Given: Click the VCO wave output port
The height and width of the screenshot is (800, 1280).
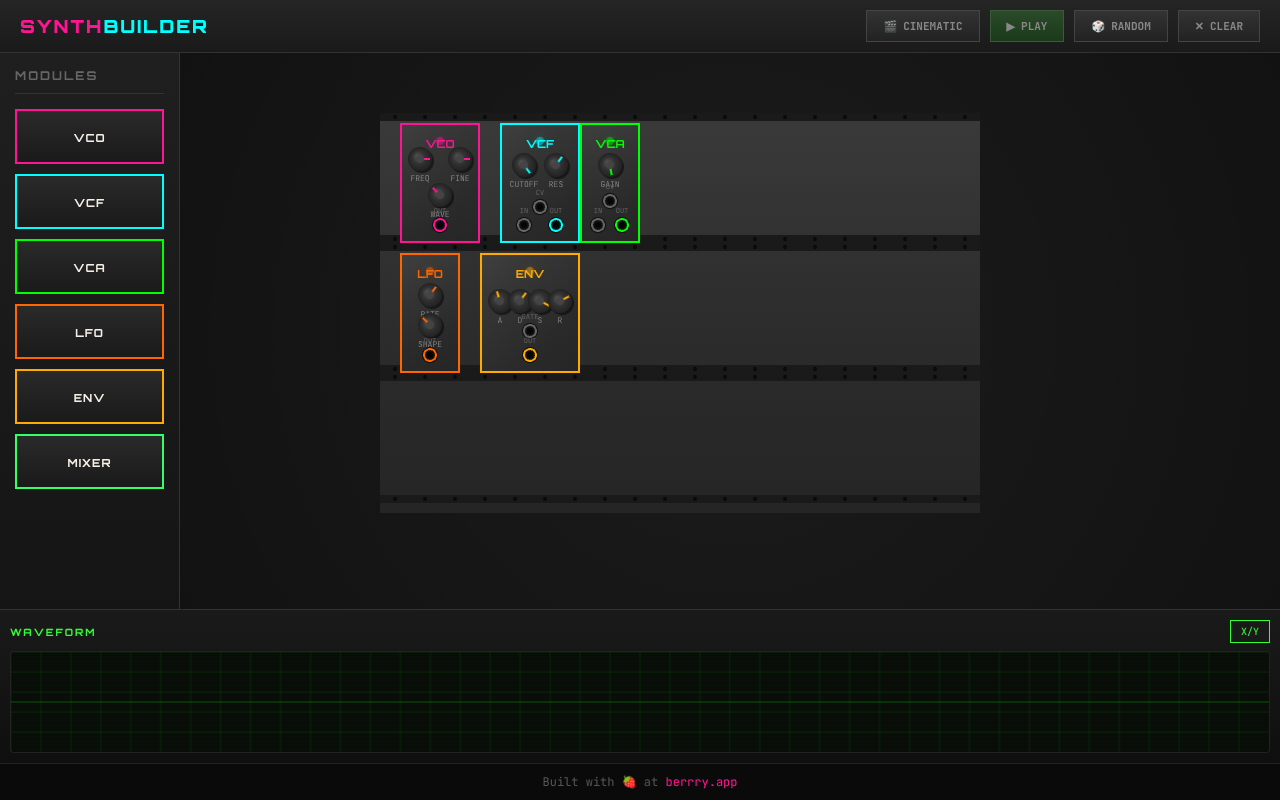Looking at the screenshot, I should click(x=440, y=225).
